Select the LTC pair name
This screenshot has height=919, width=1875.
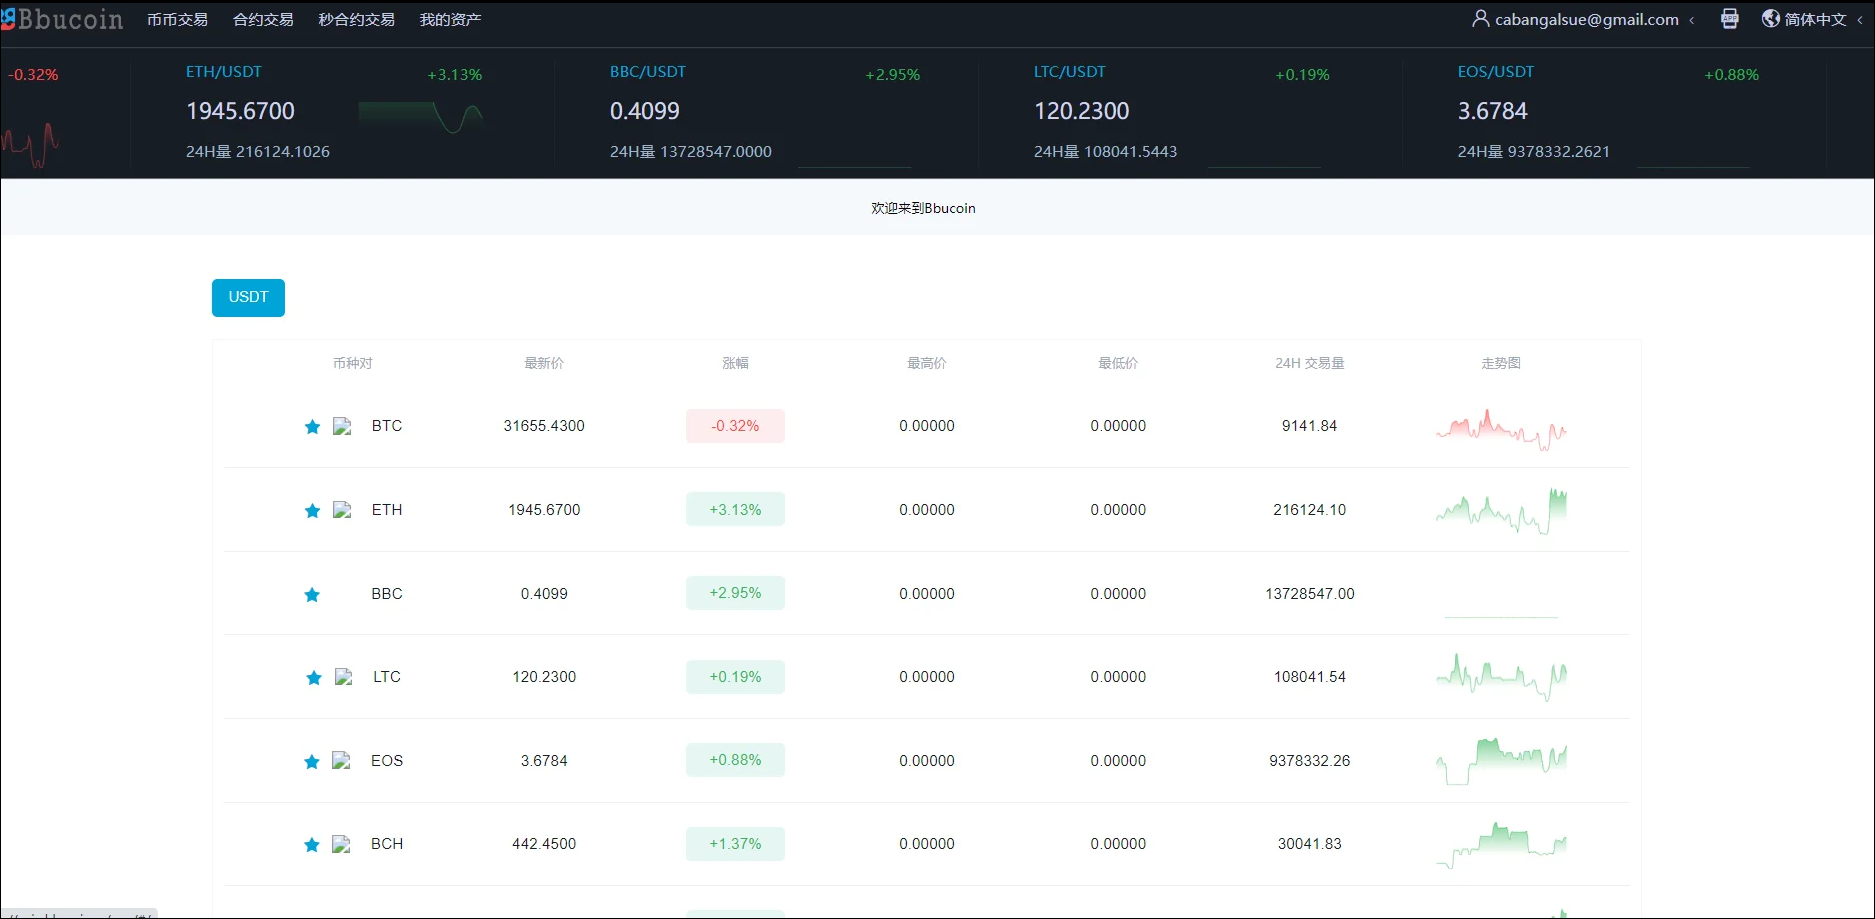coord(387,677)
